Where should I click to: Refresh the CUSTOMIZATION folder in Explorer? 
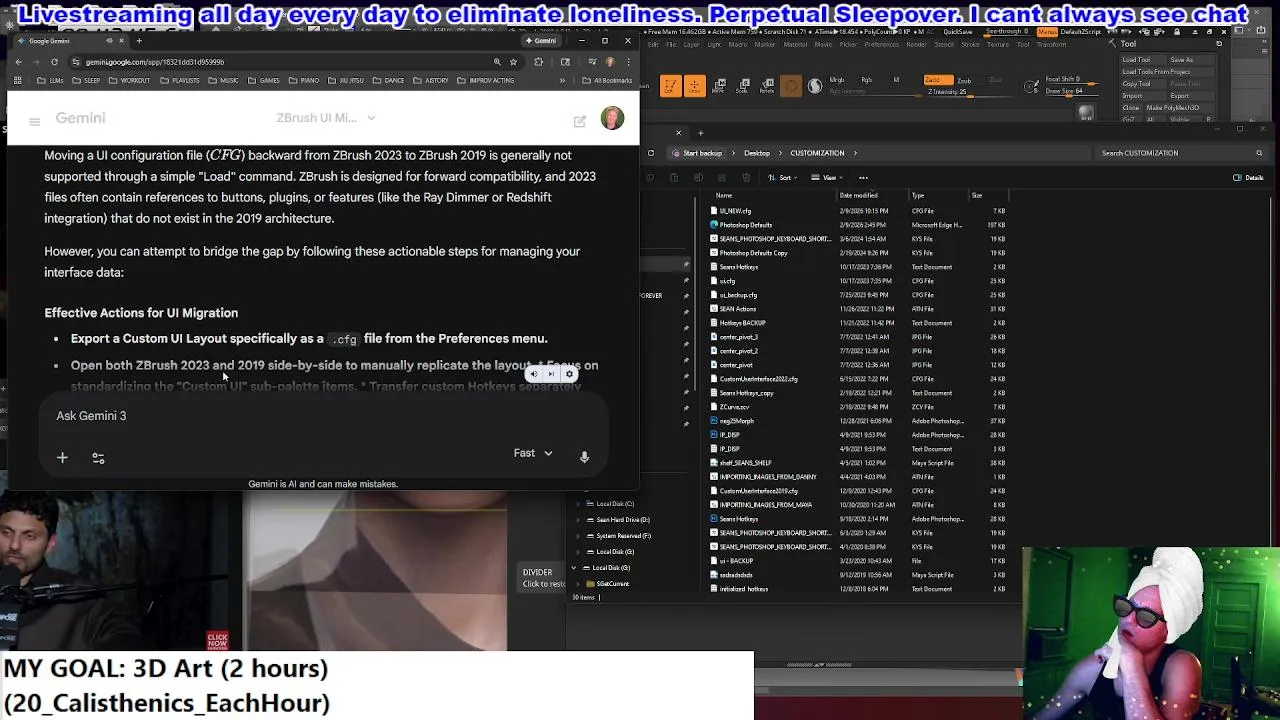651,153
